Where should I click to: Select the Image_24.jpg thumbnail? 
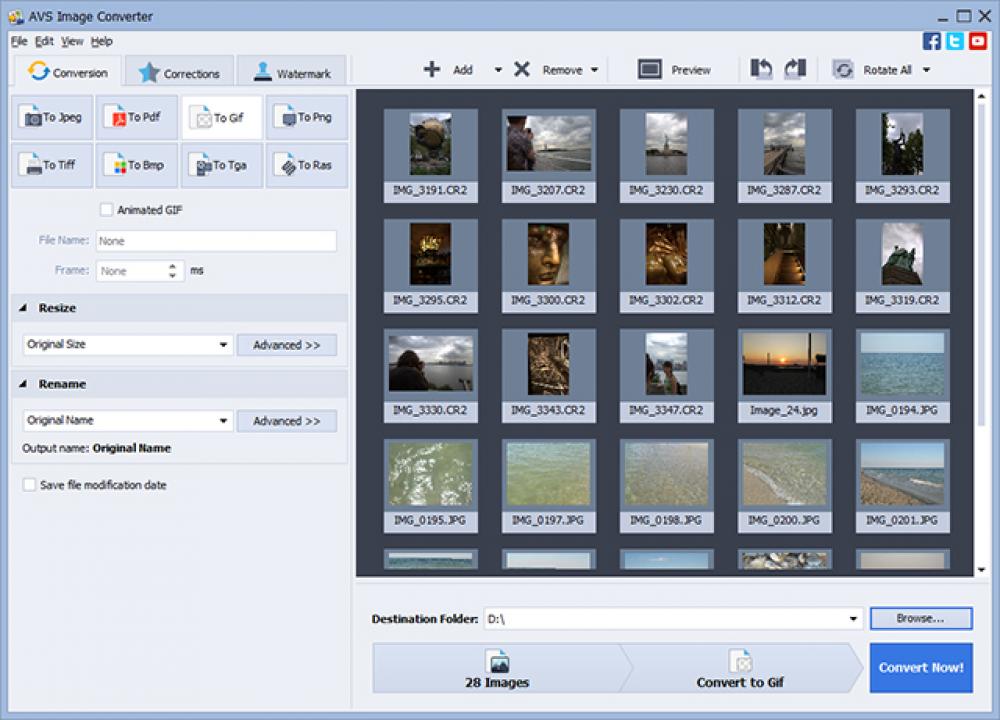(x=784, y=374)
